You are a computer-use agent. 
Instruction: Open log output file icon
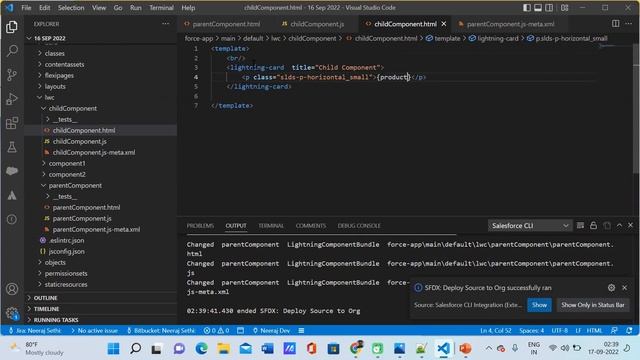pyautogui.click(x=607, y=225)
